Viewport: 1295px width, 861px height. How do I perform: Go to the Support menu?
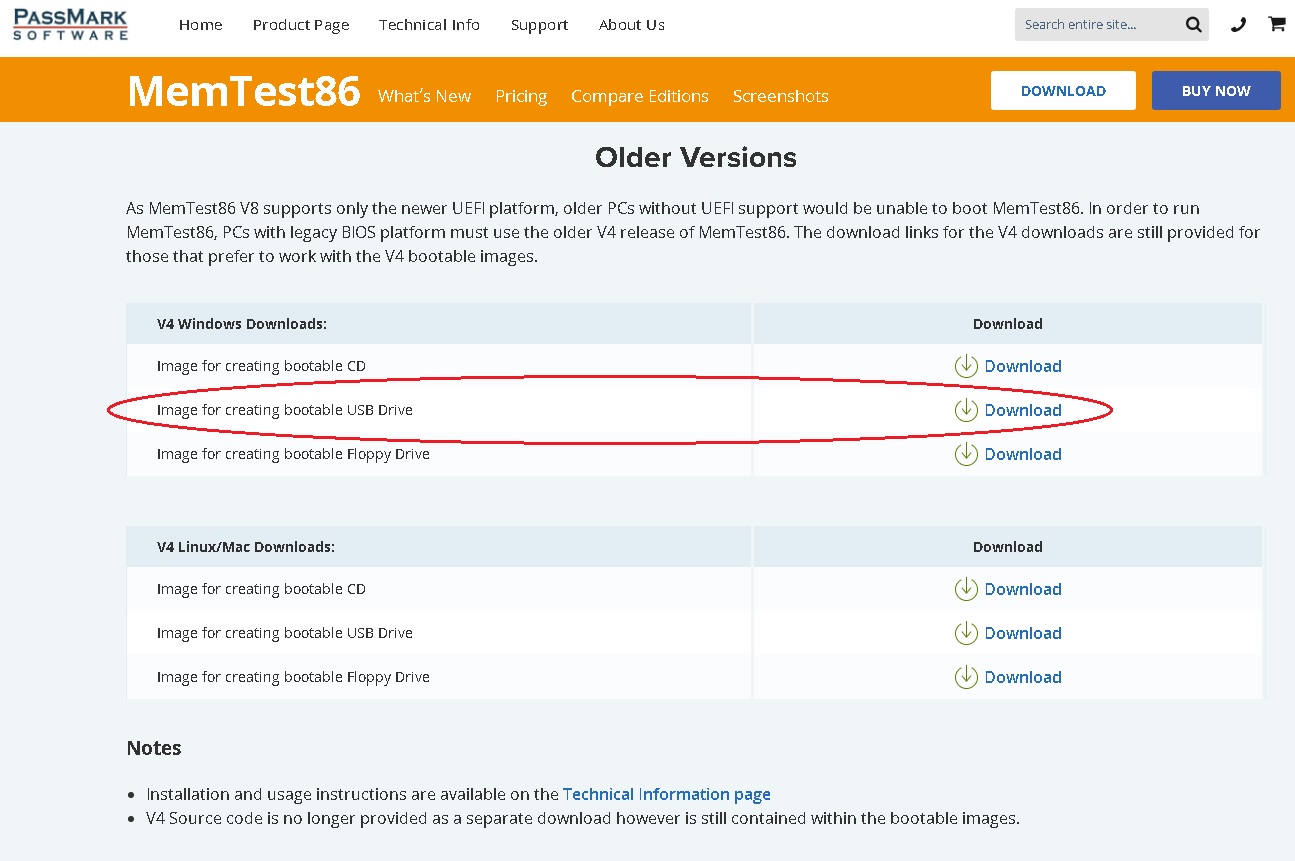coord(539,25)
